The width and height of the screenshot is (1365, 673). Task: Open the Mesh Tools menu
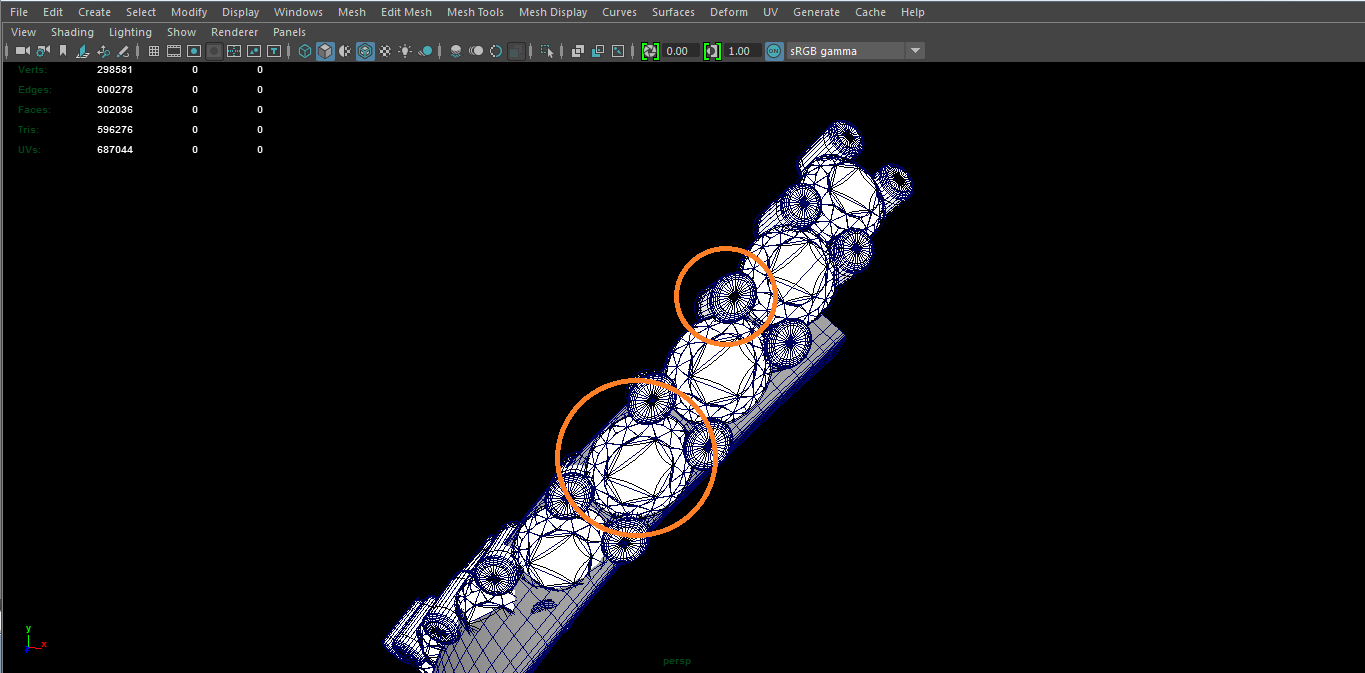(475, 12)
